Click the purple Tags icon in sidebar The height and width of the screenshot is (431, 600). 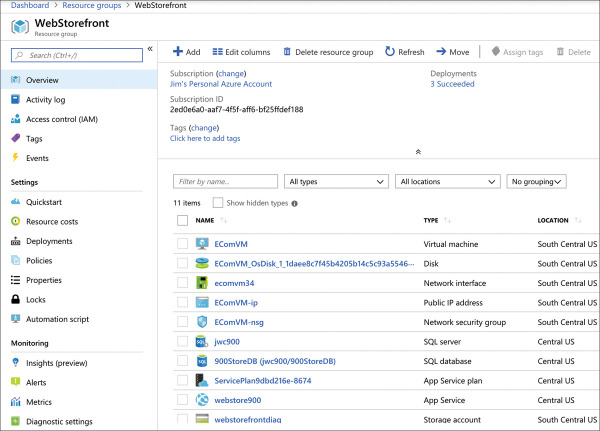pyautogui.click(x=15, y=138)
